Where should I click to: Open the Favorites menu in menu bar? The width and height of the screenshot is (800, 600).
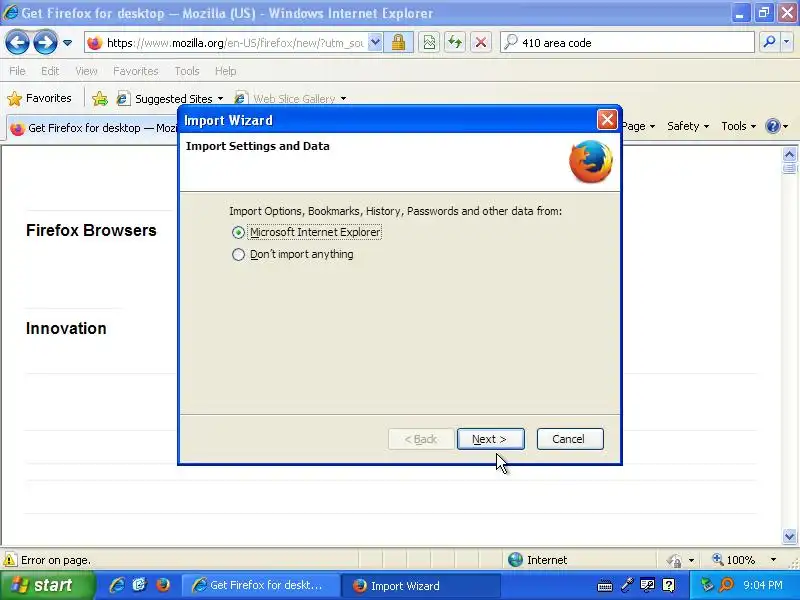pos(136,71)
